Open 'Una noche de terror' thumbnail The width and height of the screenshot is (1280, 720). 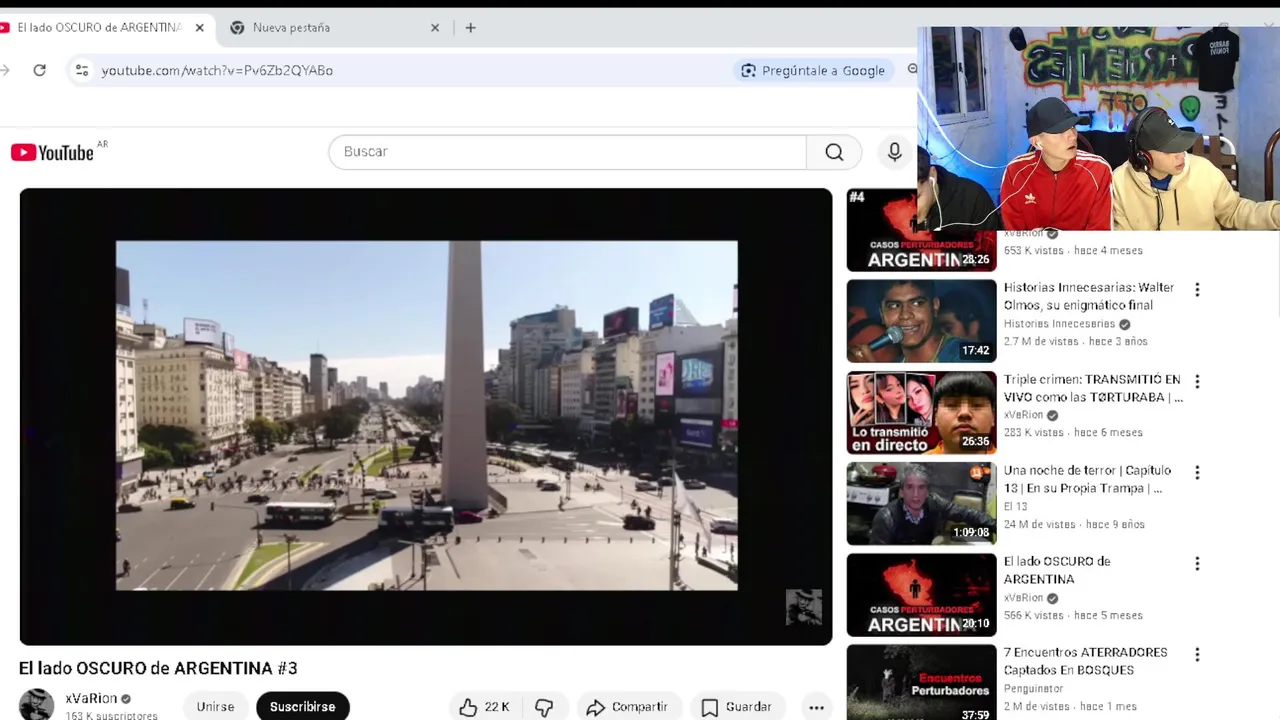coord(921,503)
